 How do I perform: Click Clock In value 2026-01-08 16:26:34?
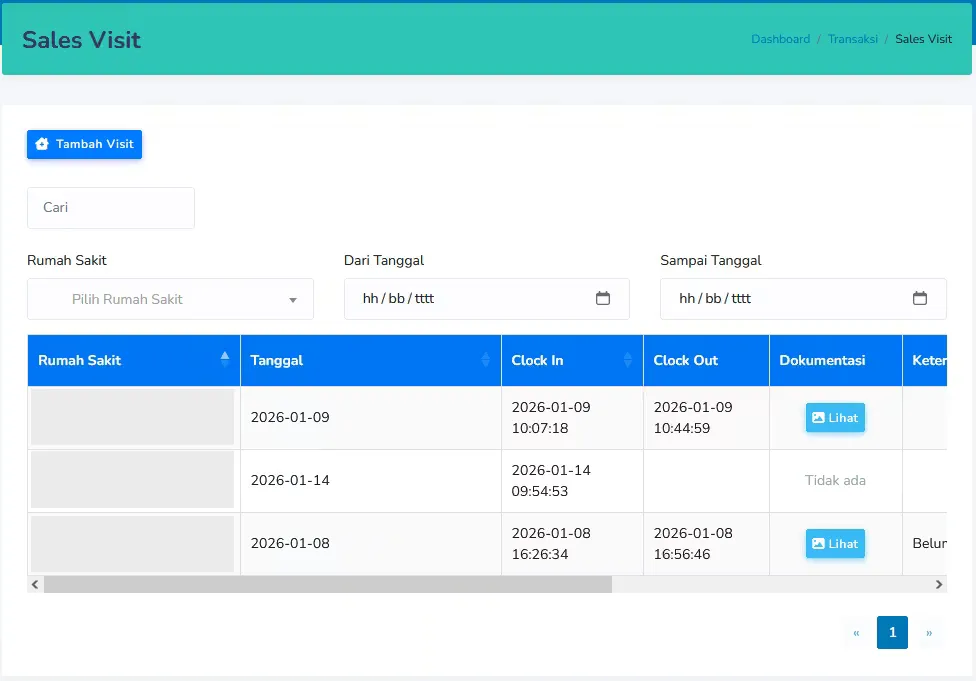coord(551,543)
